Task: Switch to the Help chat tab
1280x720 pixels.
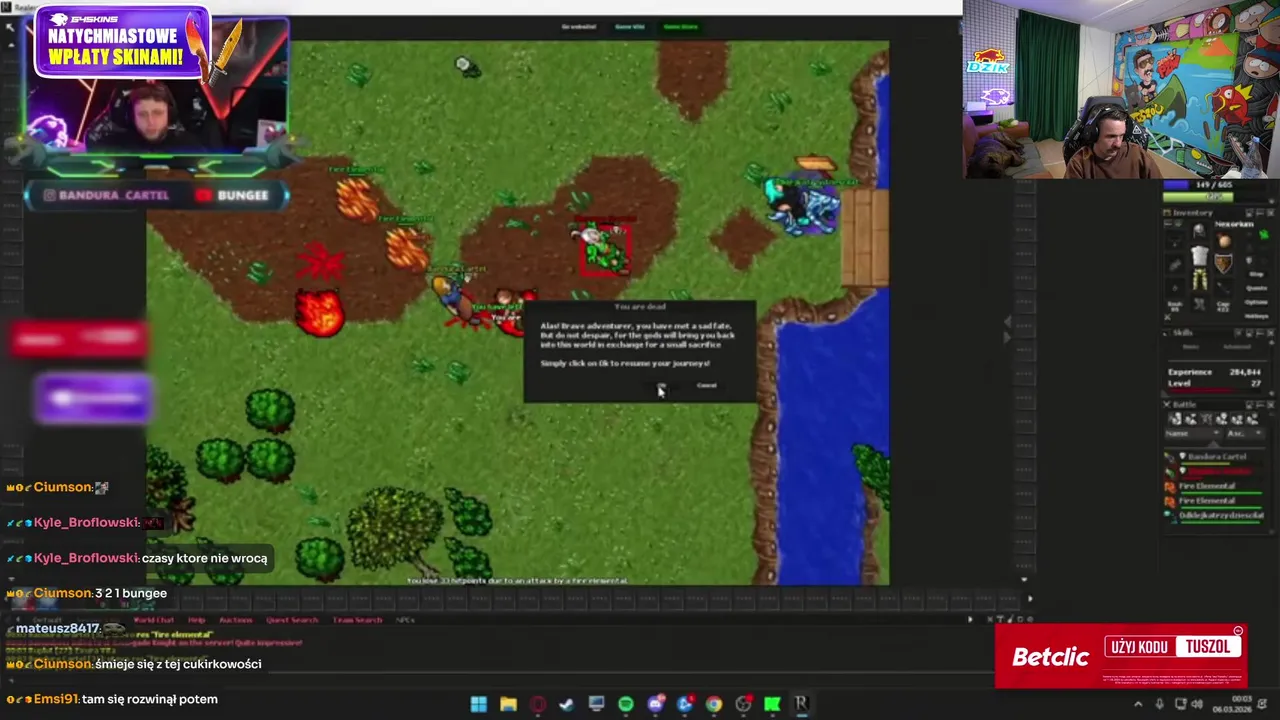Action: 197,620
